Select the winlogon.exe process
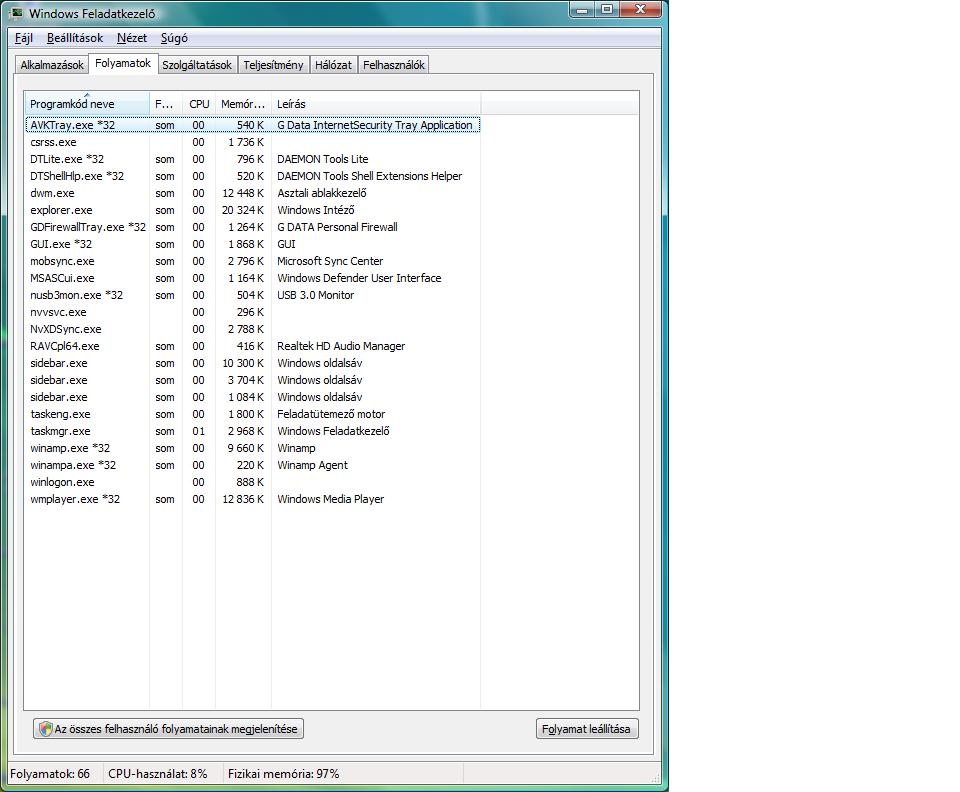This screenshot has height=792, width=960. point(252,482)
